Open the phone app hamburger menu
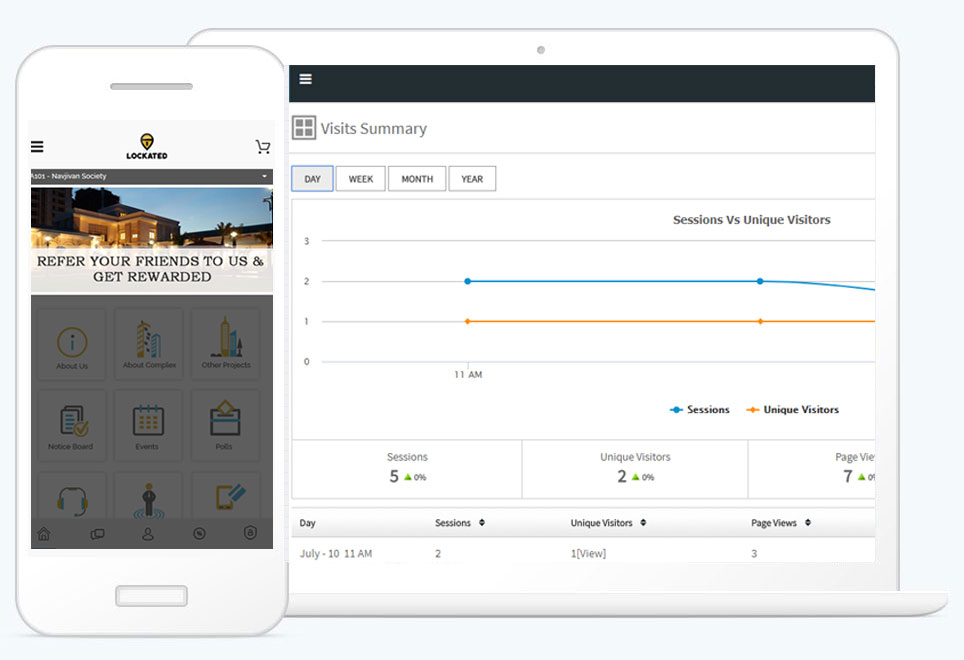 click(37, 147)
